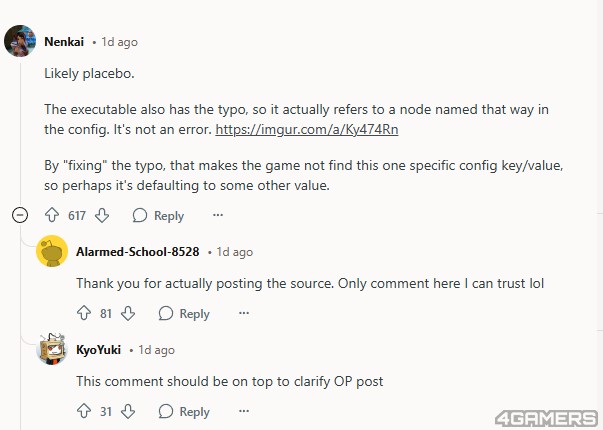Open more options on Nenkai's comment

pyautogui.click(x=218, y=215)
